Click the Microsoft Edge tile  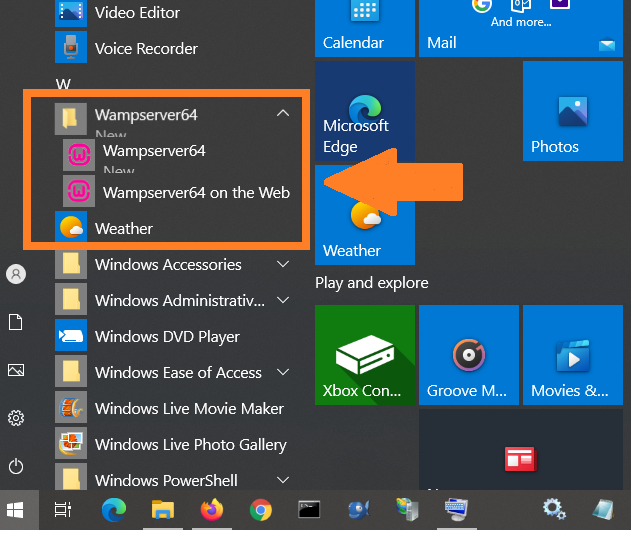364,111
